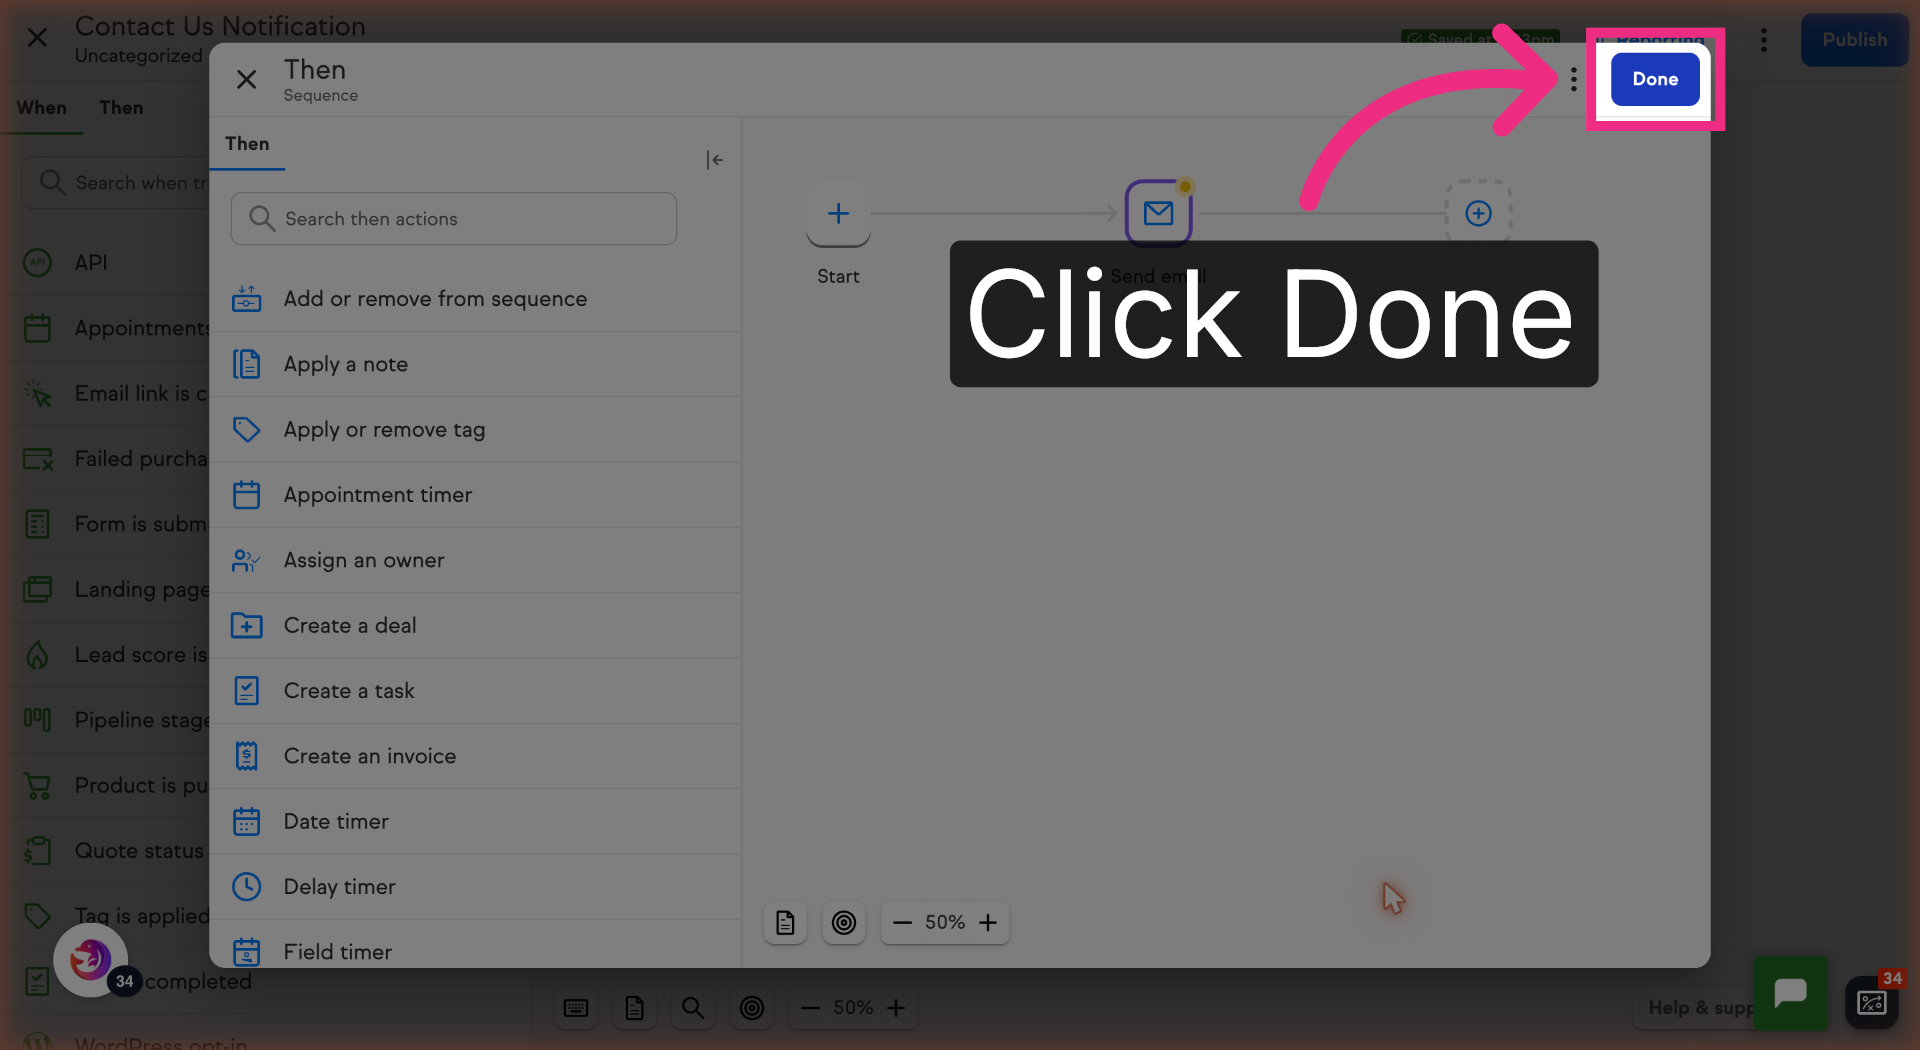
Task: Add a step with dashed plus node
Action: (x=1478, y=213)
